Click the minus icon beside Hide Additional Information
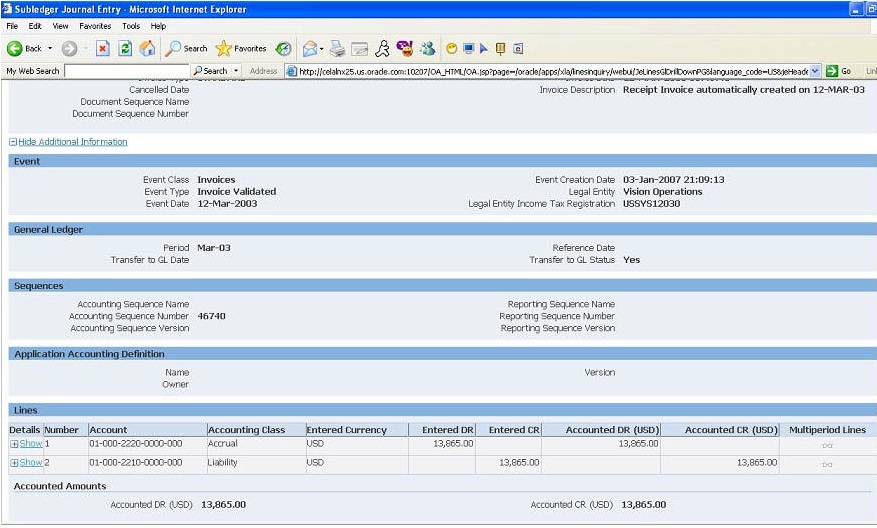The width and height of the screenshot is (877, 528). click(13, 142)
